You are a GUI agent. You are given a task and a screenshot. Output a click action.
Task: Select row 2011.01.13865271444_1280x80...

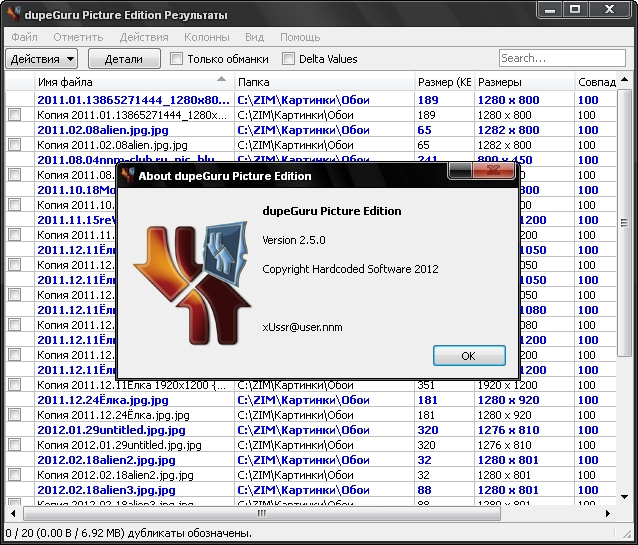pyautogui.click(x=311, y=100)
